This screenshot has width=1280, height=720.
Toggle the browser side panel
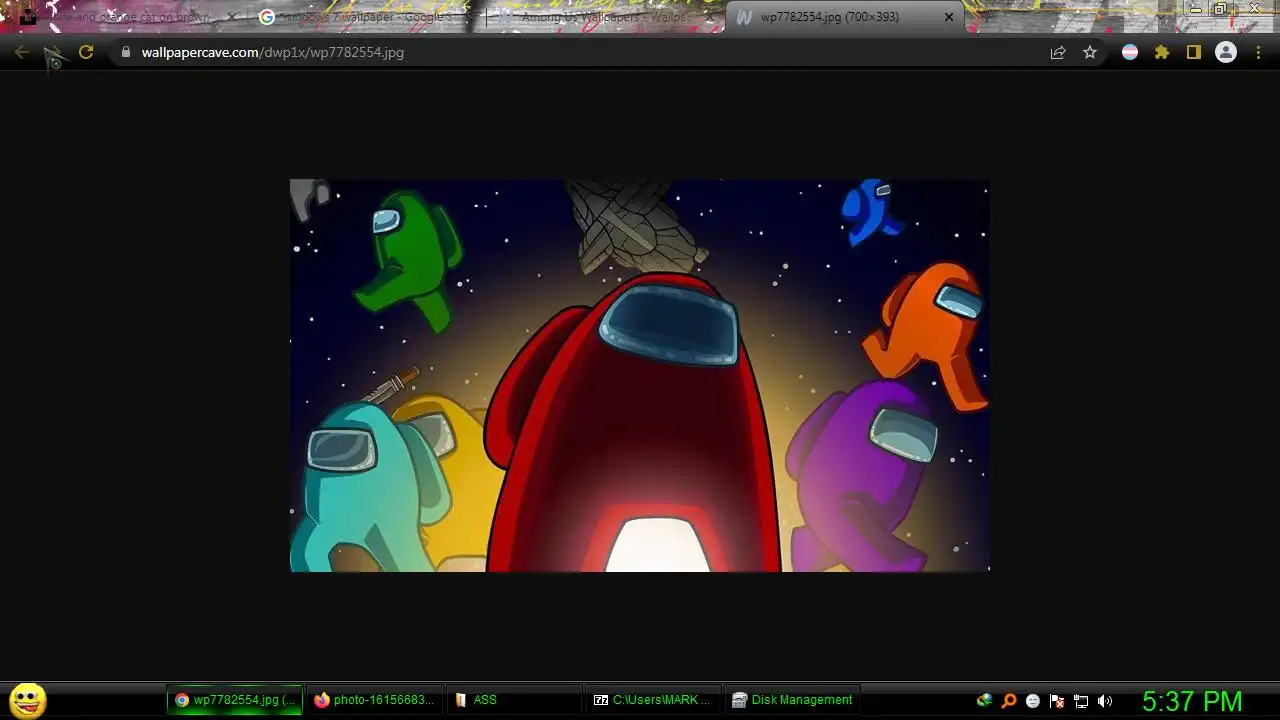click(1194, 52)
